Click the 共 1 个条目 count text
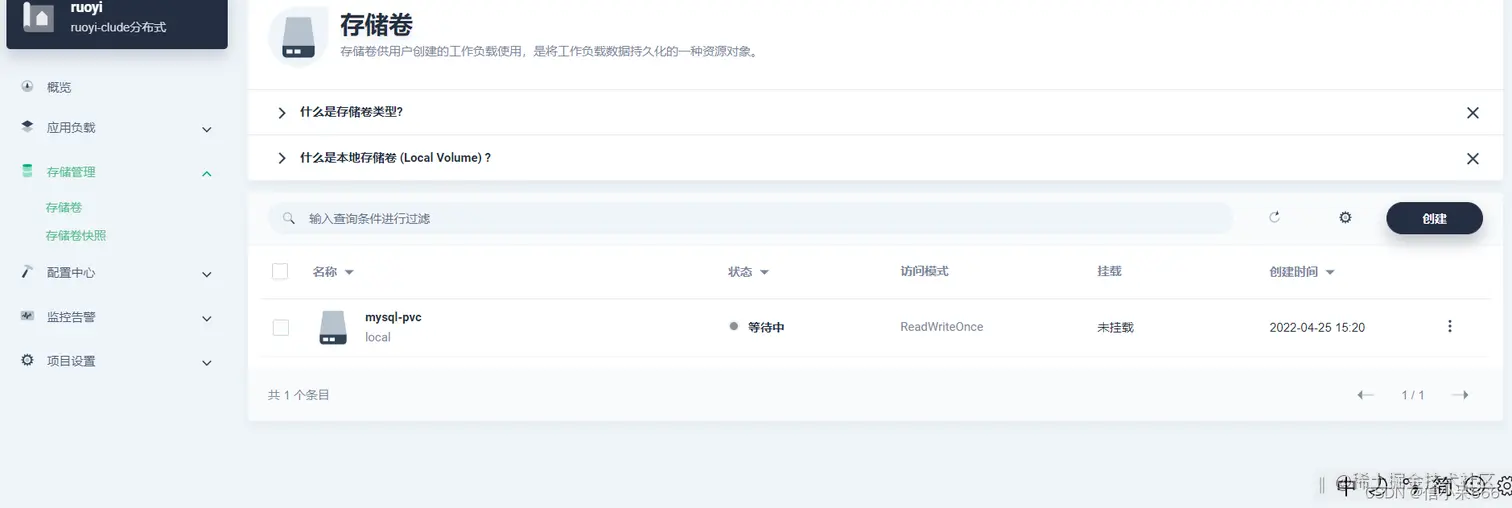1512x508 pixels. point(299,395)
